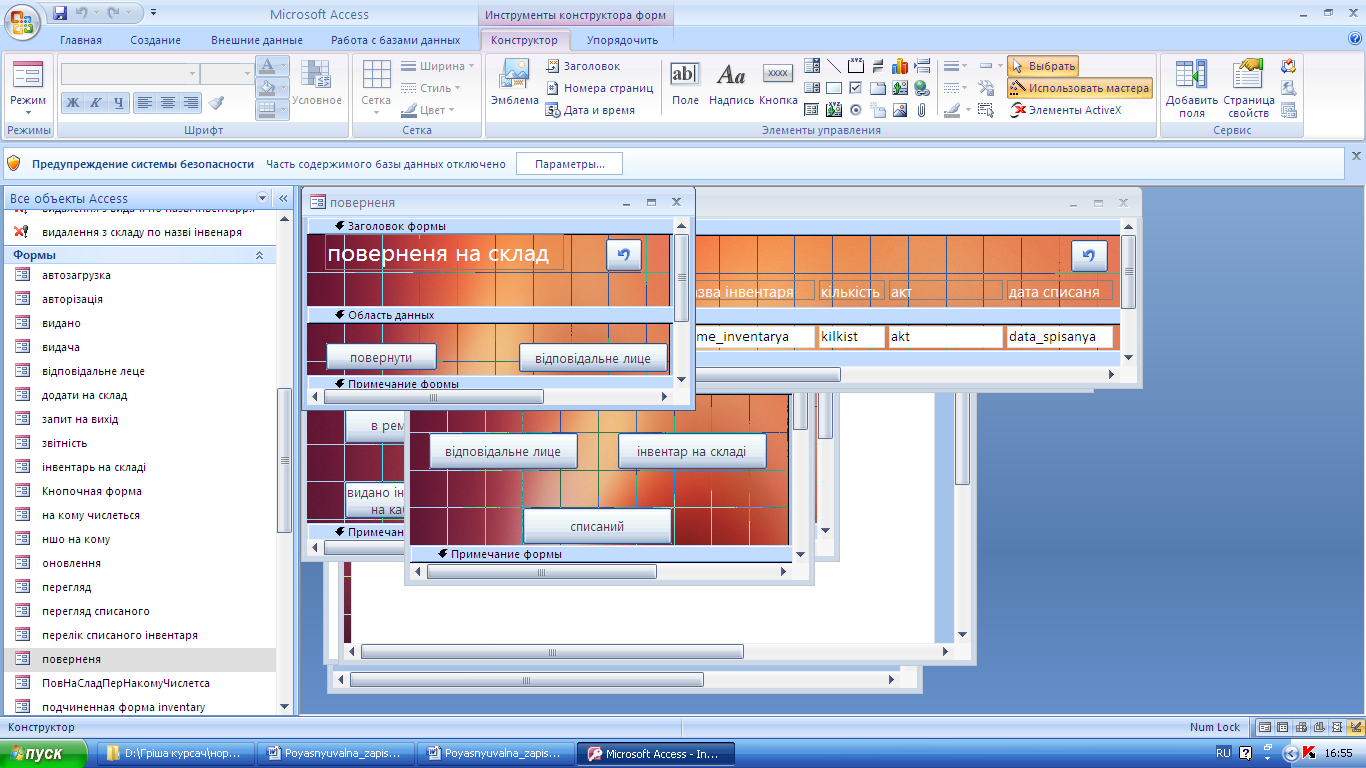Click navigation pane vertical scrollbar
The image size is (1366, 768).
coord(285,460)
